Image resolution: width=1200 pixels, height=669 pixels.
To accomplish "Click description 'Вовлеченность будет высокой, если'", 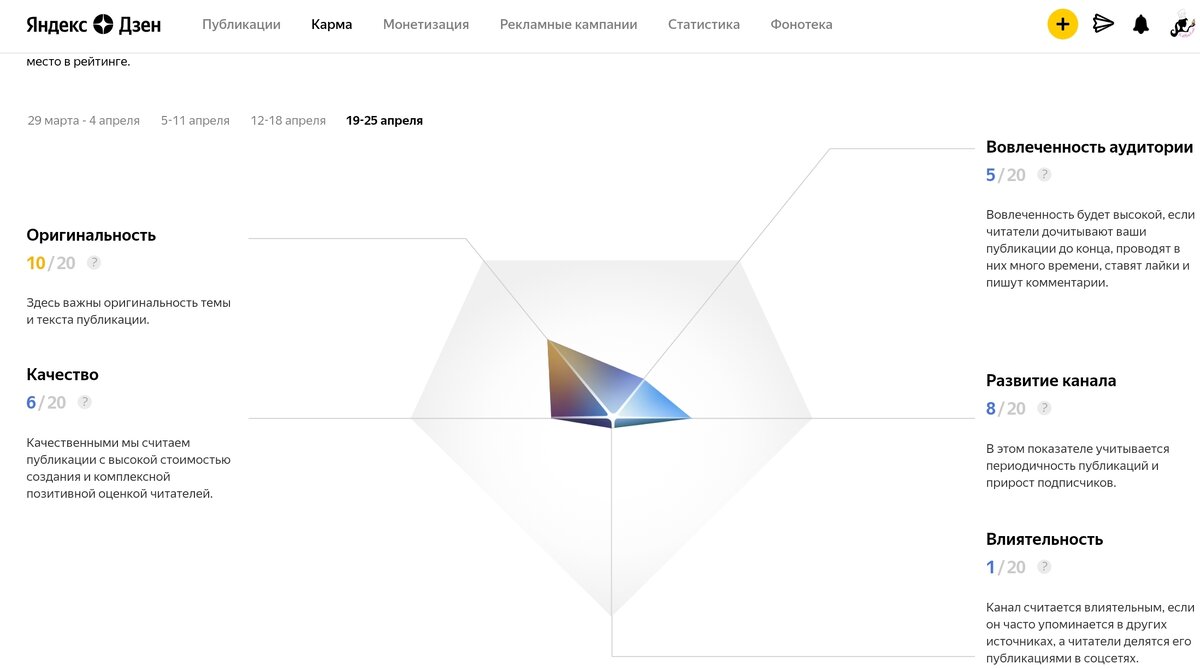I will click(1090, 248).
